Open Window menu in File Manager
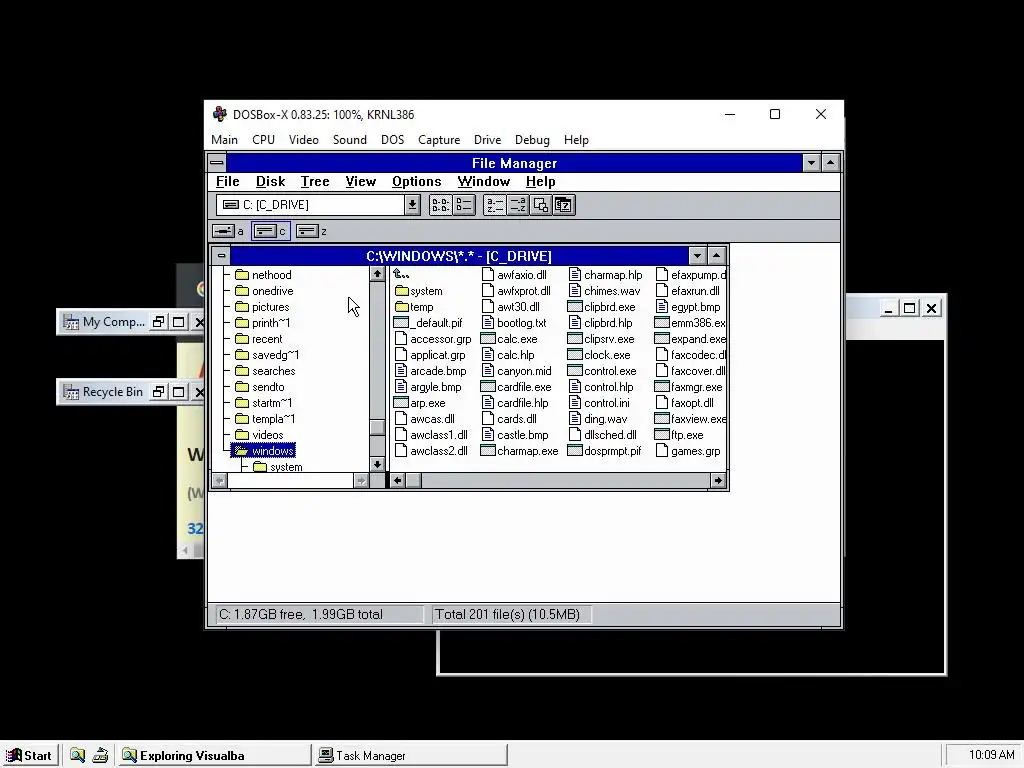 point(483,182)
